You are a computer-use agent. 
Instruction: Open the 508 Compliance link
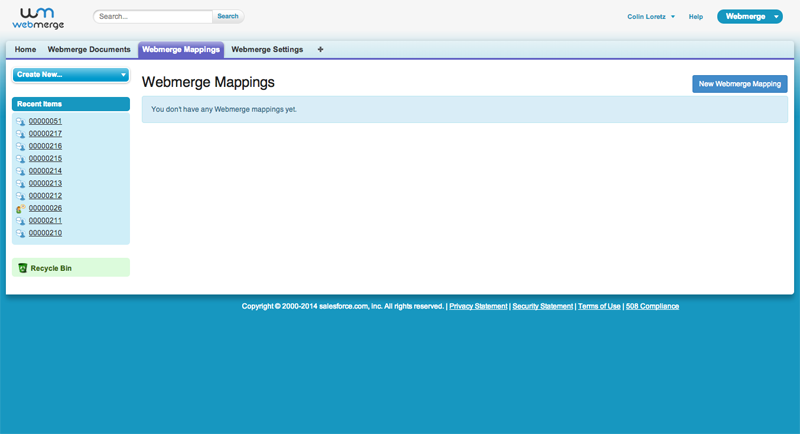pyautogui.click(x=652, y=307)
